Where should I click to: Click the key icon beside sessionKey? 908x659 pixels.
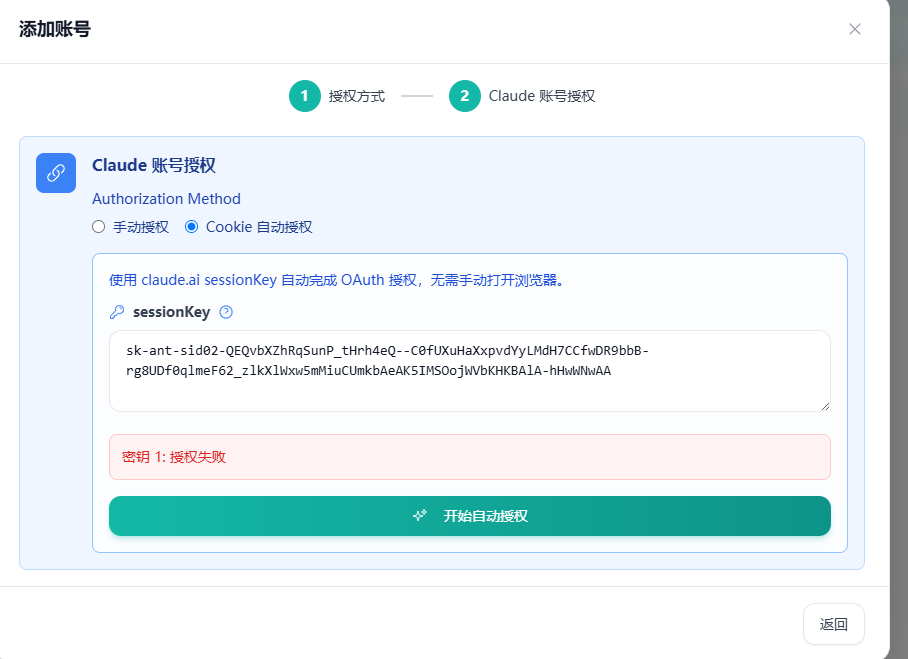(117, 312)
